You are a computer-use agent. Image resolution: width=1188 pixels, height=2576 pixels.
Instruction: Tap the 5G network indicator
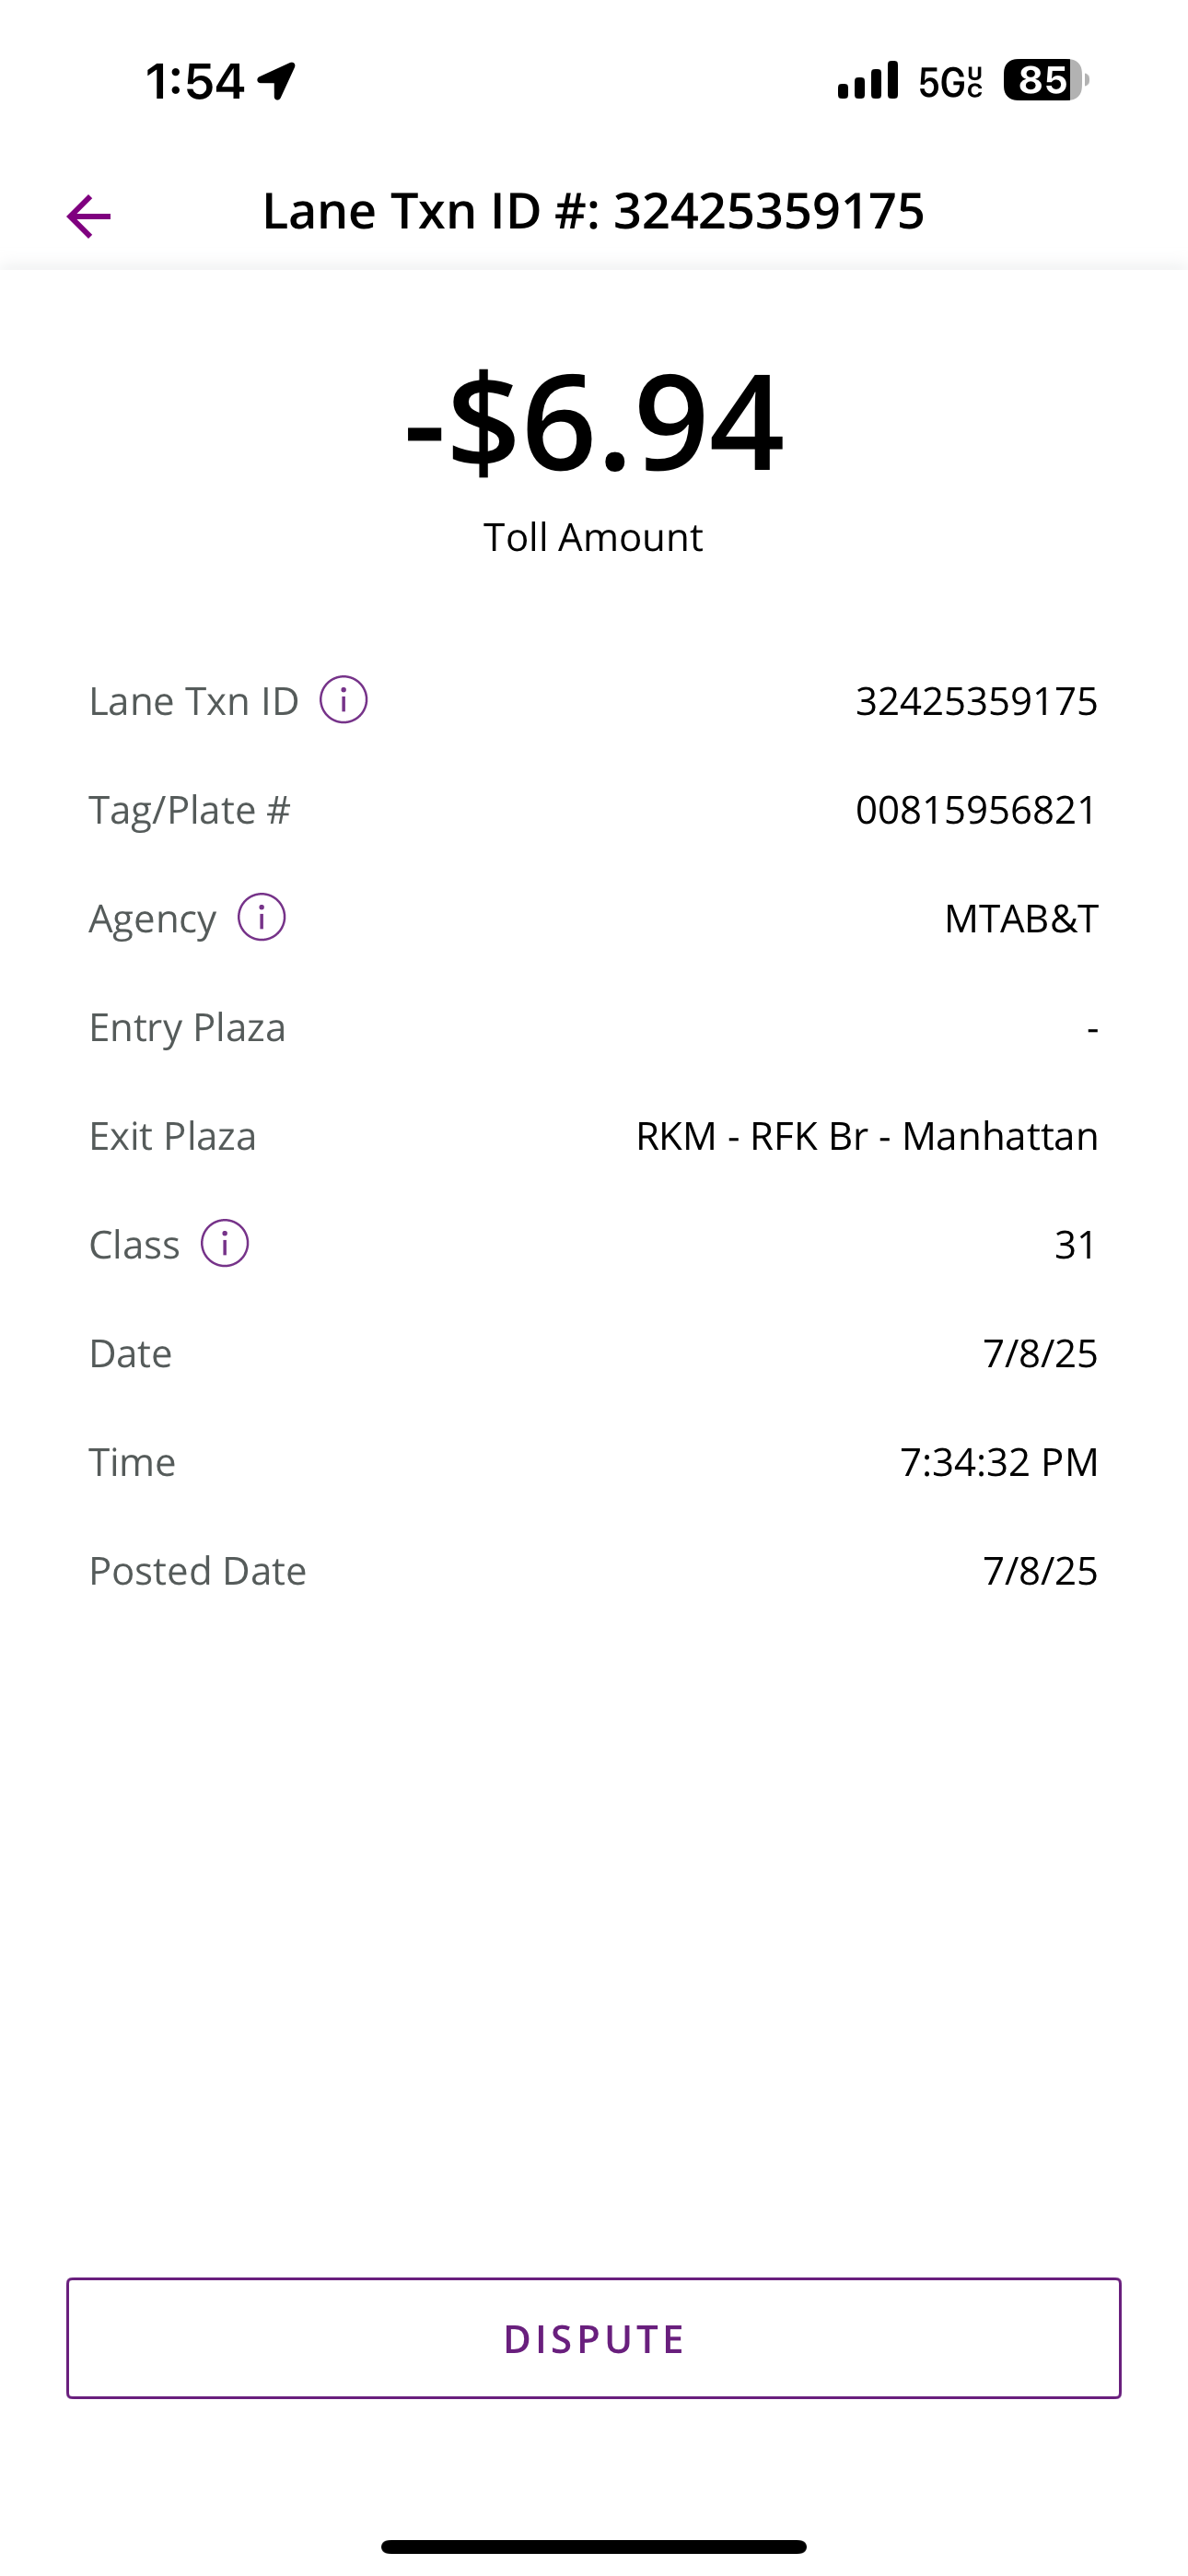click(x=950, y=80)
